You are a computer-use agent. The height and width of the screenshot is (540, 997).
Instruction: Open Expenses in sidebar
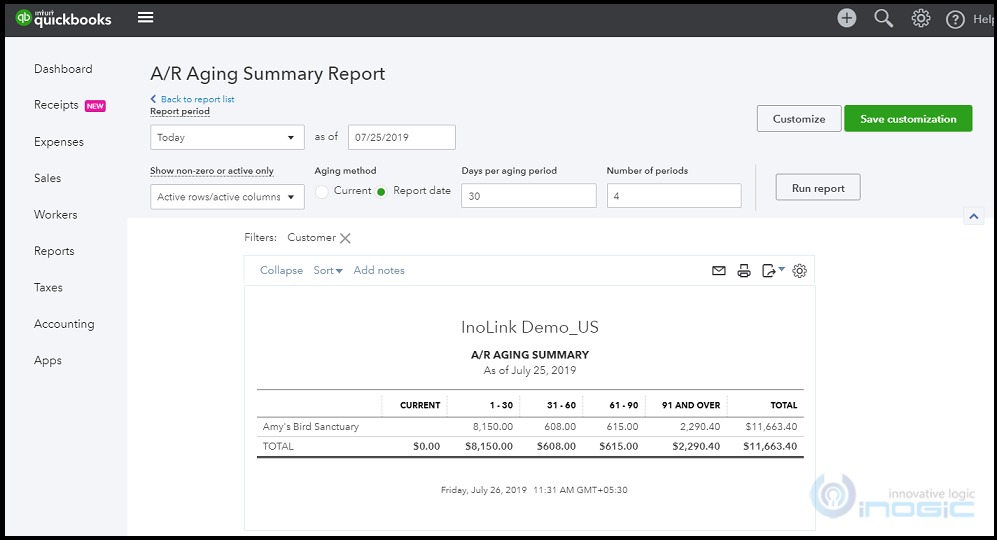(58, 142)
